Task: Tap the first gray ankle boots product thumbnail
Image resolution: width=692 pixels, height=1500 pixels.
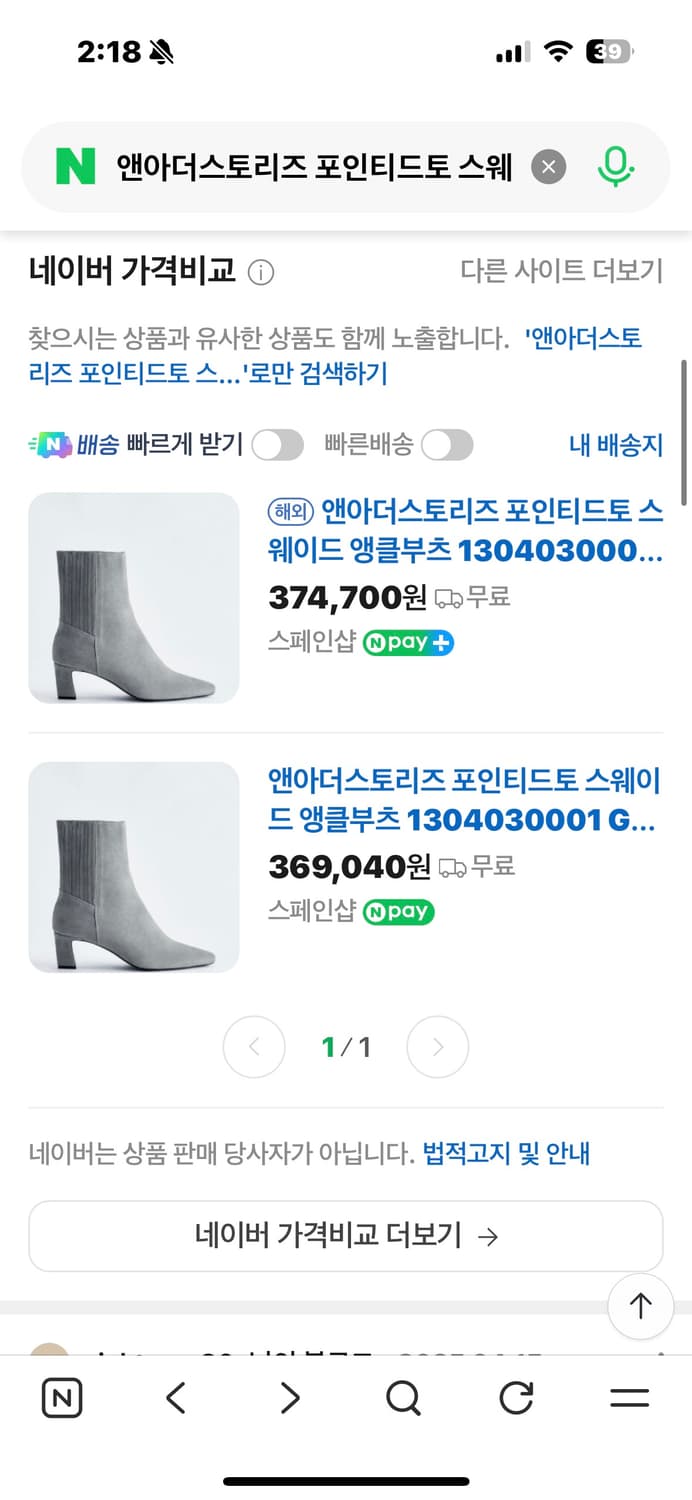Action: 133,597
